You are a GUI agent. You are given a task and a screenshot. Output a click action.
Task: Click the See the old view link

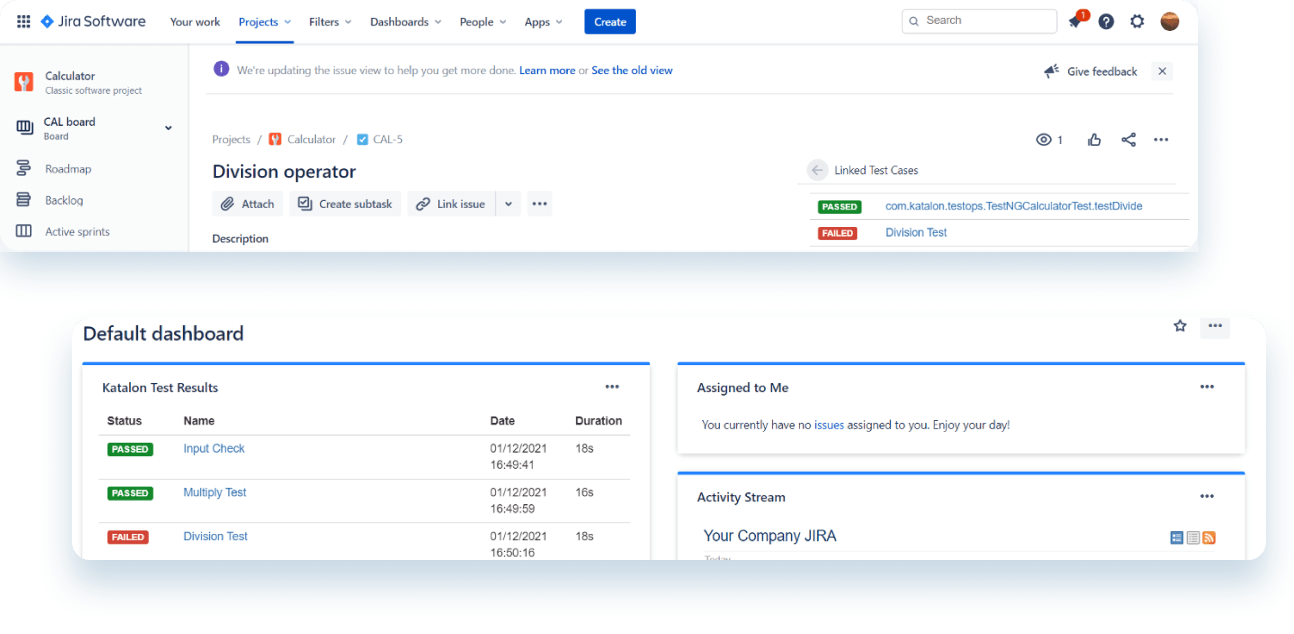[632, 71]
